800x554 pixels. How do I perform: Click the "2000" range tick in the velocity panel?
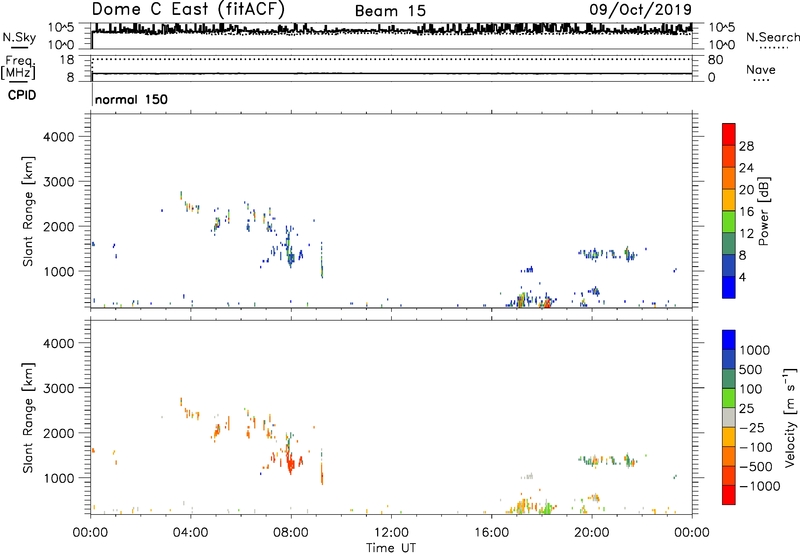pyautogui.click(x=59, y=433)
